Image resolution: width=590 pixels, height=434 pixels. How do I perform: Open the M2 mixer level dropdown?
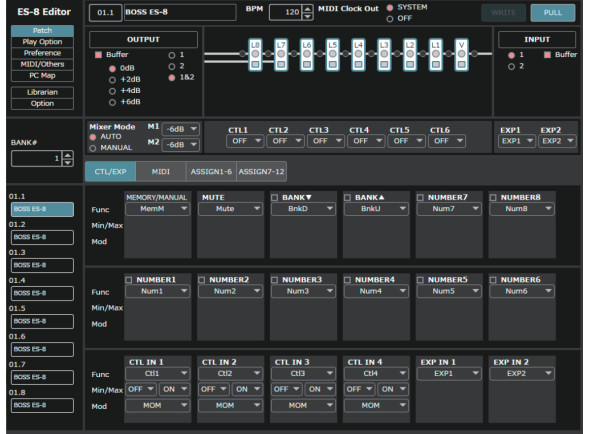(181, 145)
